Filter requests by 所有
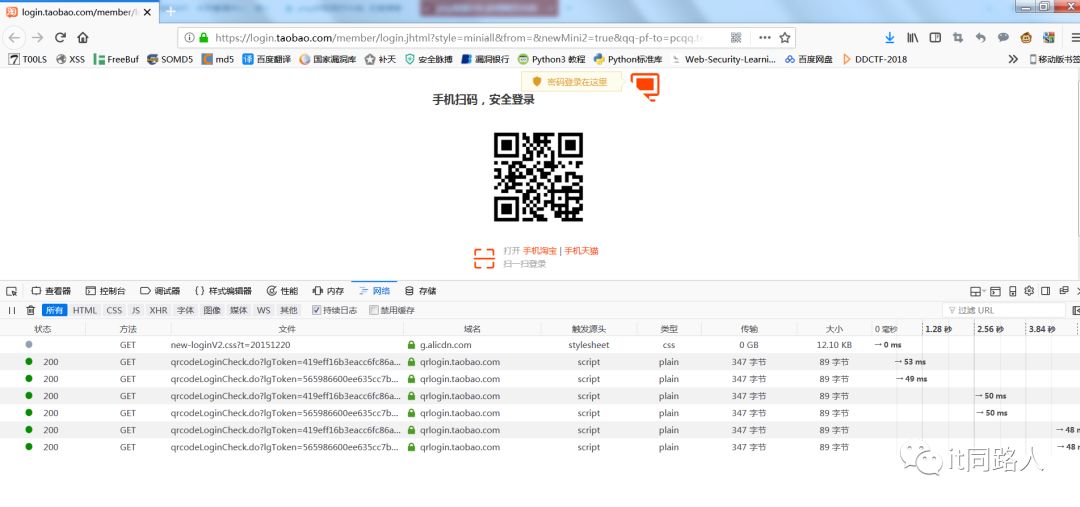The image size is (1080, 507). click(x=54, y=311)
